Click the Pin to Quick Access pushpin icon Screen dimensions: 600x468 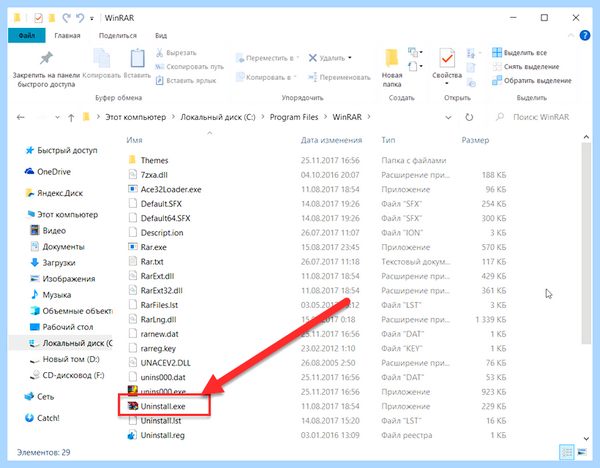[x=46, y=58]
